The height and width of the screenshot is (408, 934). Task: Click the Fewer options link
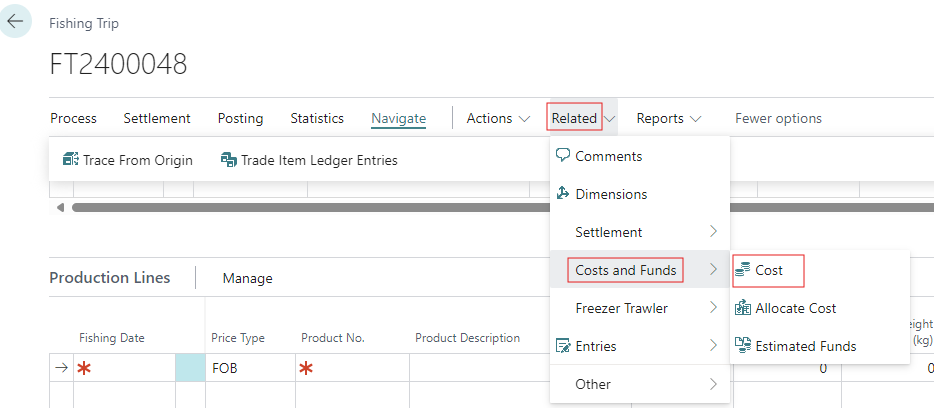(x=778, y=118)
